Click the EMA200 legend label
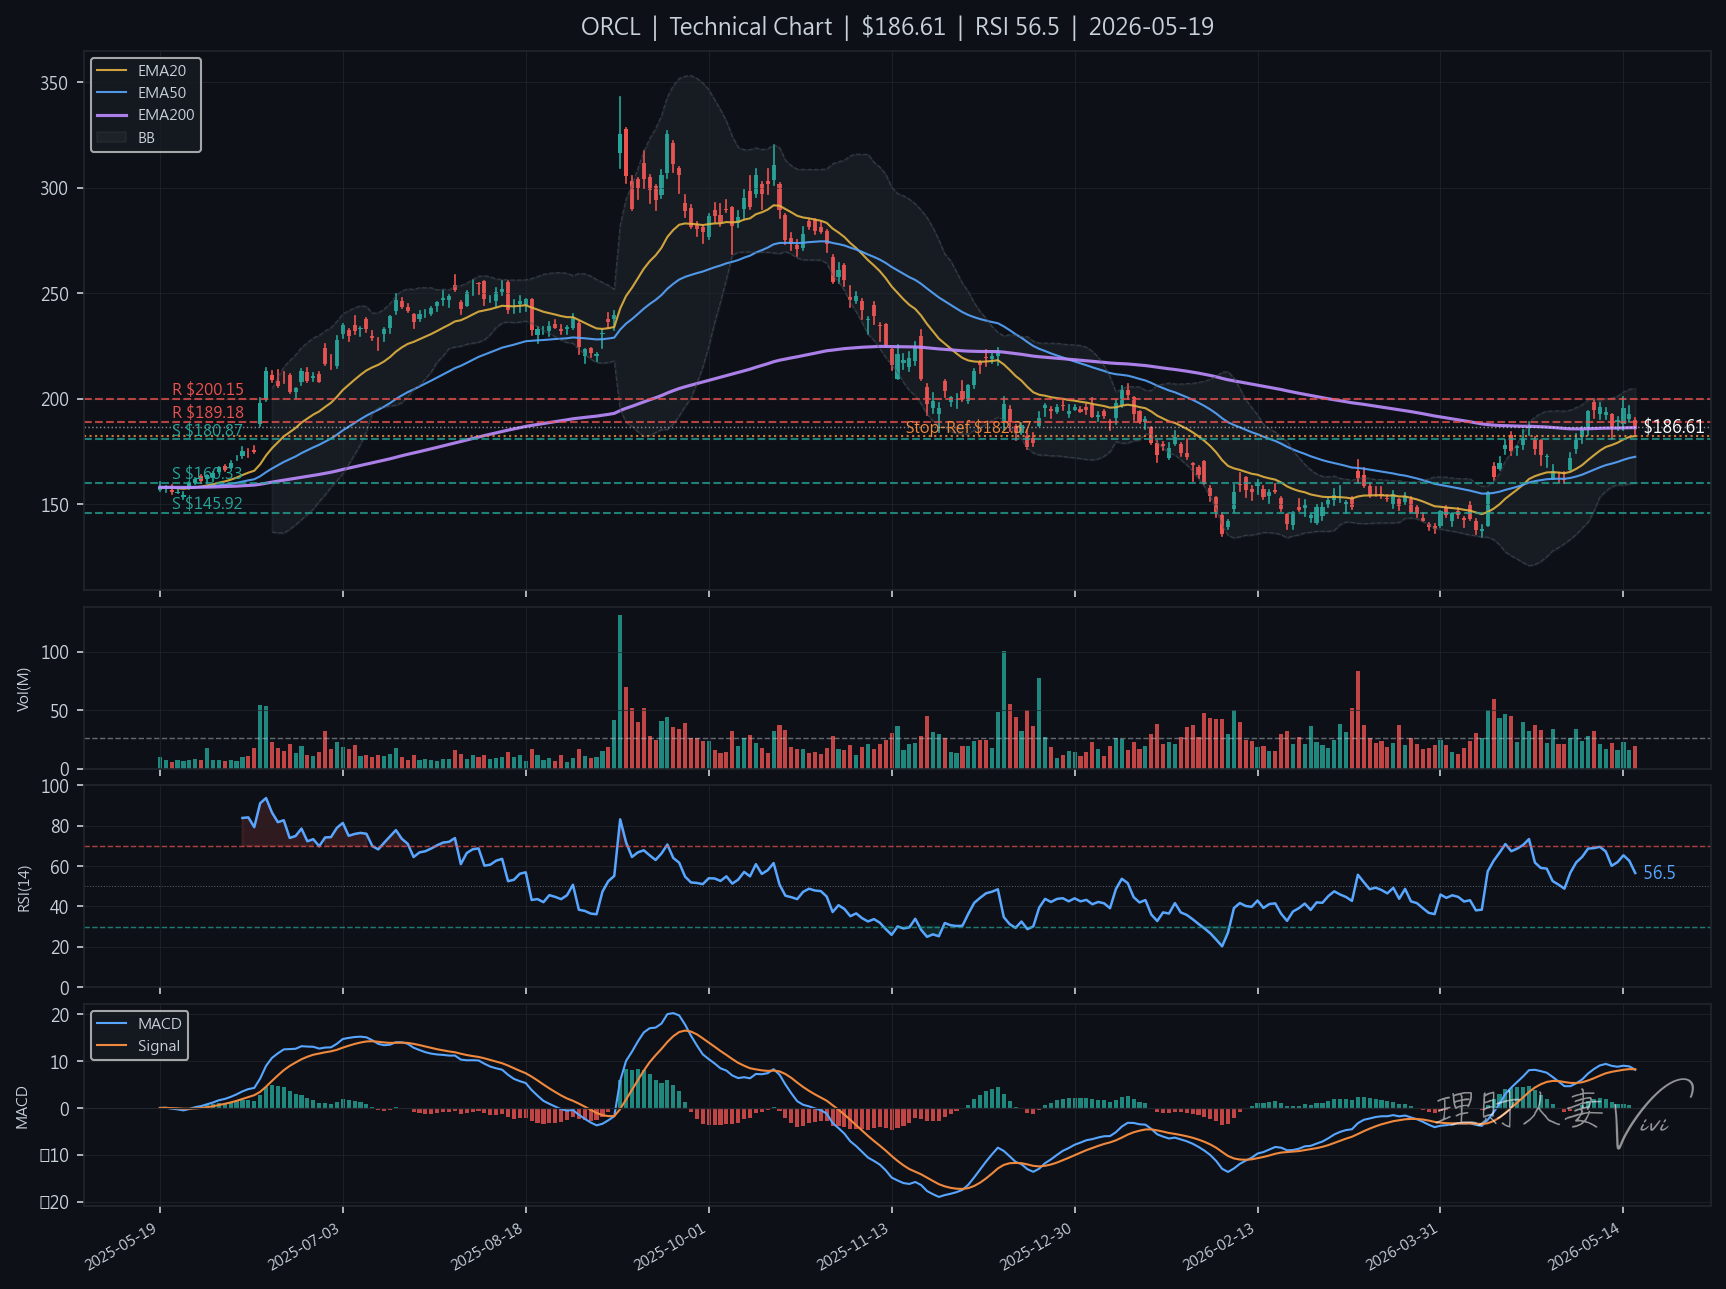 pos(166,115)
